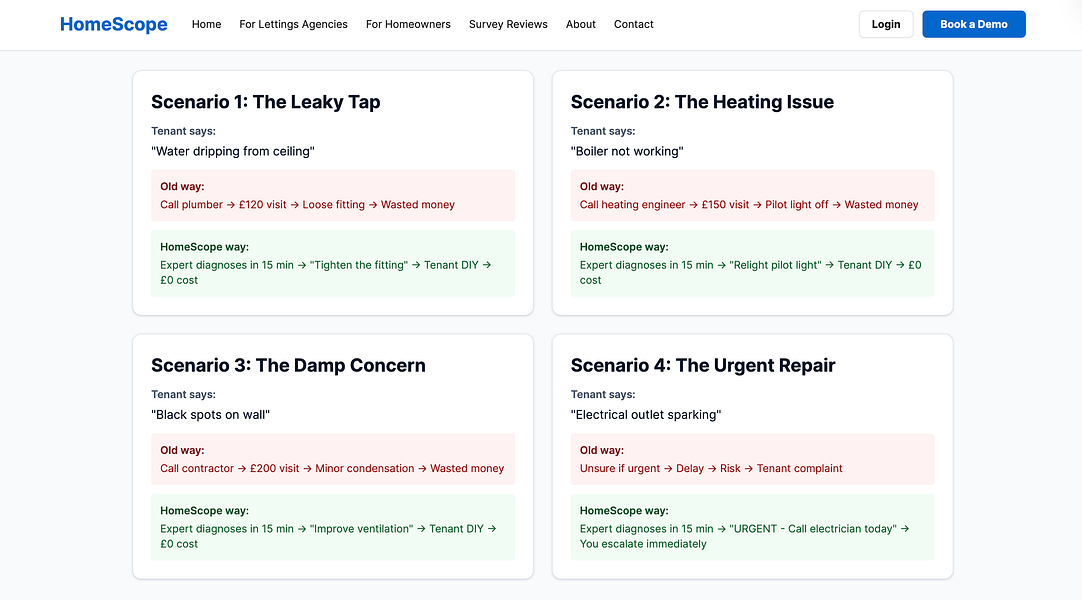Image resolution: width=1082 pixels, height=600 pixels.
Task: Click the HomeScope logo
Action: [113, 24]
